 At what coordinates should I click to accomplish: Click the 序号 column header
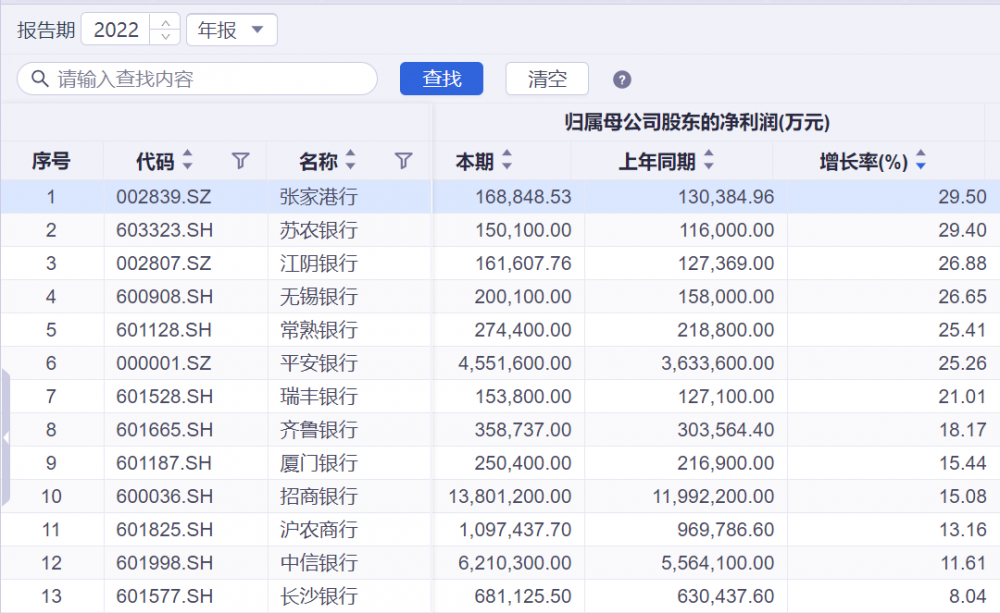point(51,161)
